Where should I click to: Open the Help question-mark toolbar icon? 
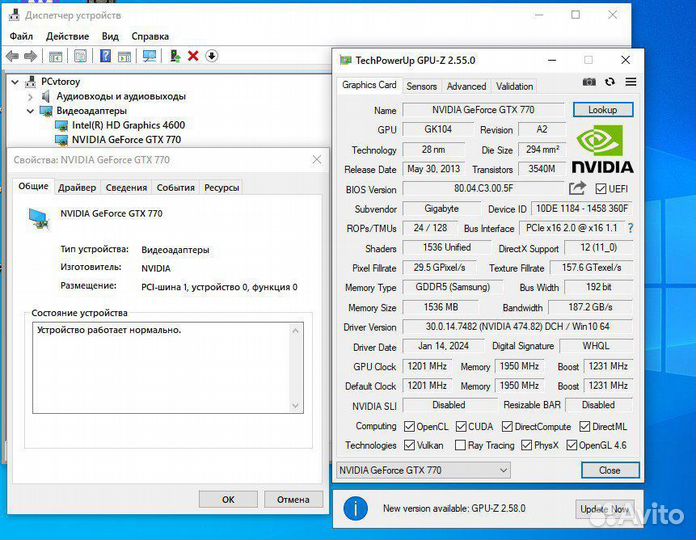[x=105, y=56]
